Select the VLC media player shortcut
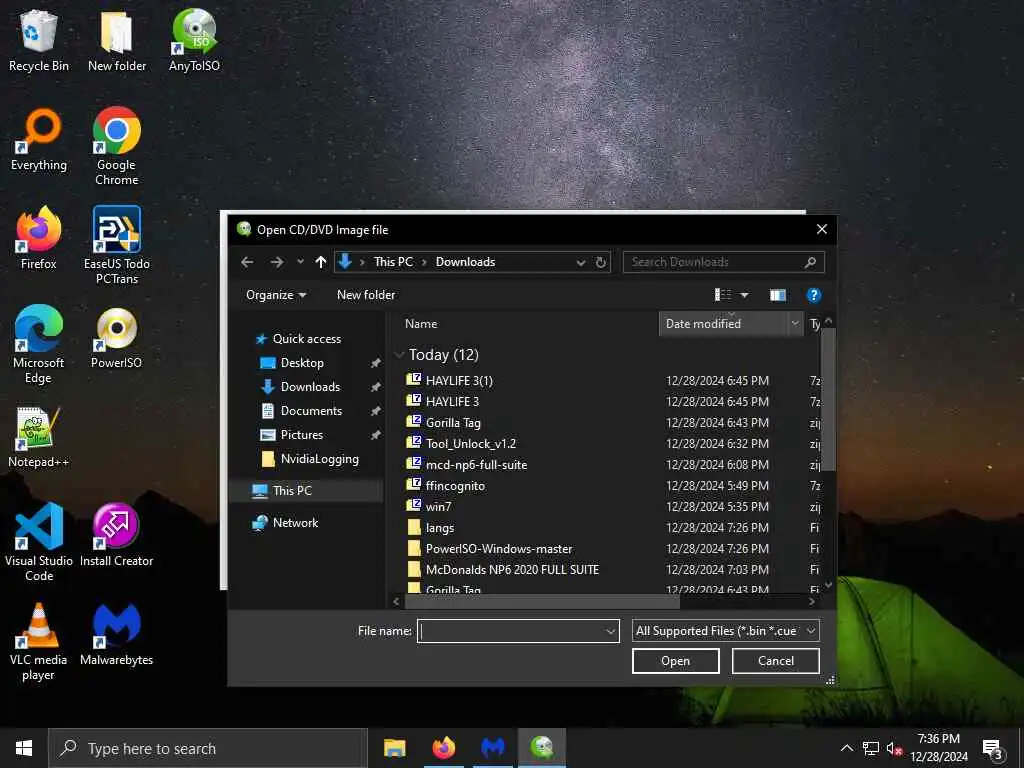 [x=39, y=641]
